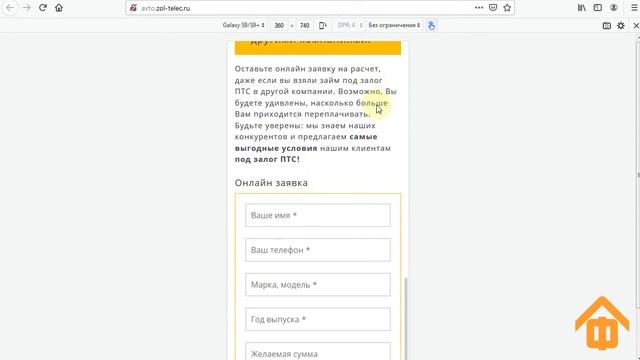
Task: Bookmark this page with the star
Action: point(507,8)
